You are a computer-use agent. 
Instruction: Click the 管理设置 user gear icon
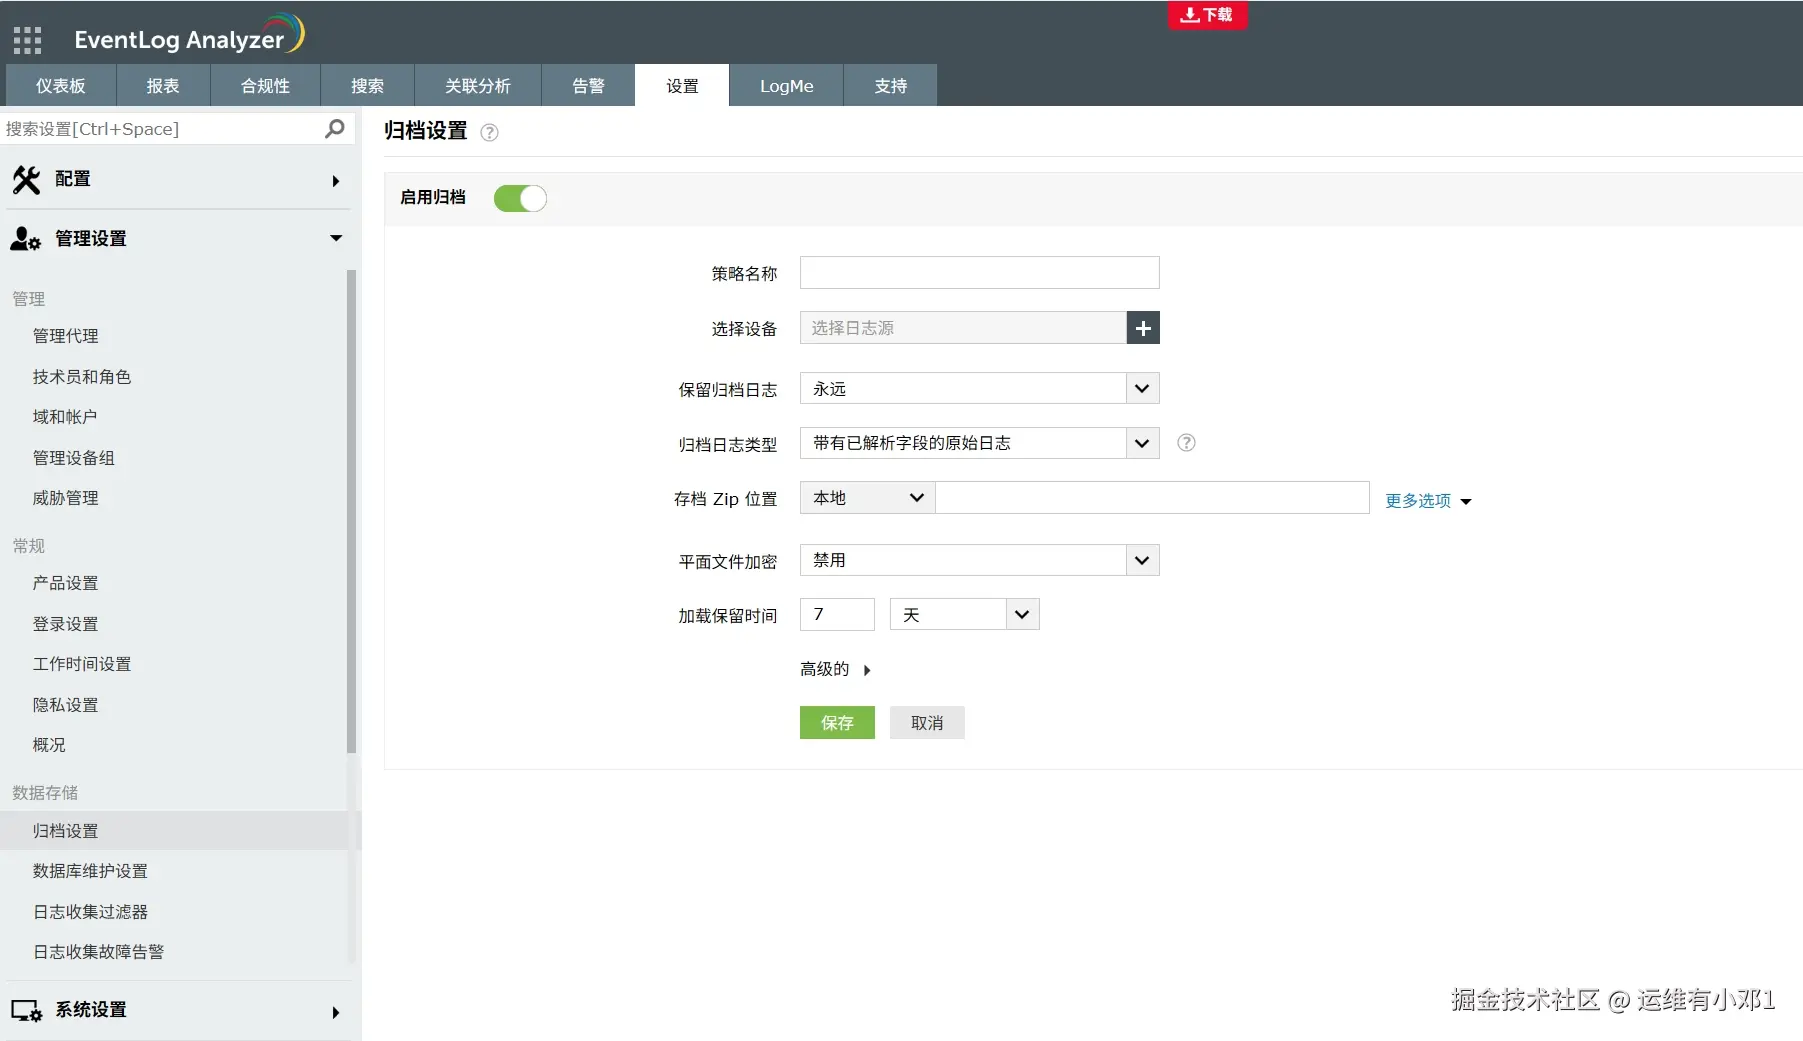(x=25, y=239)
